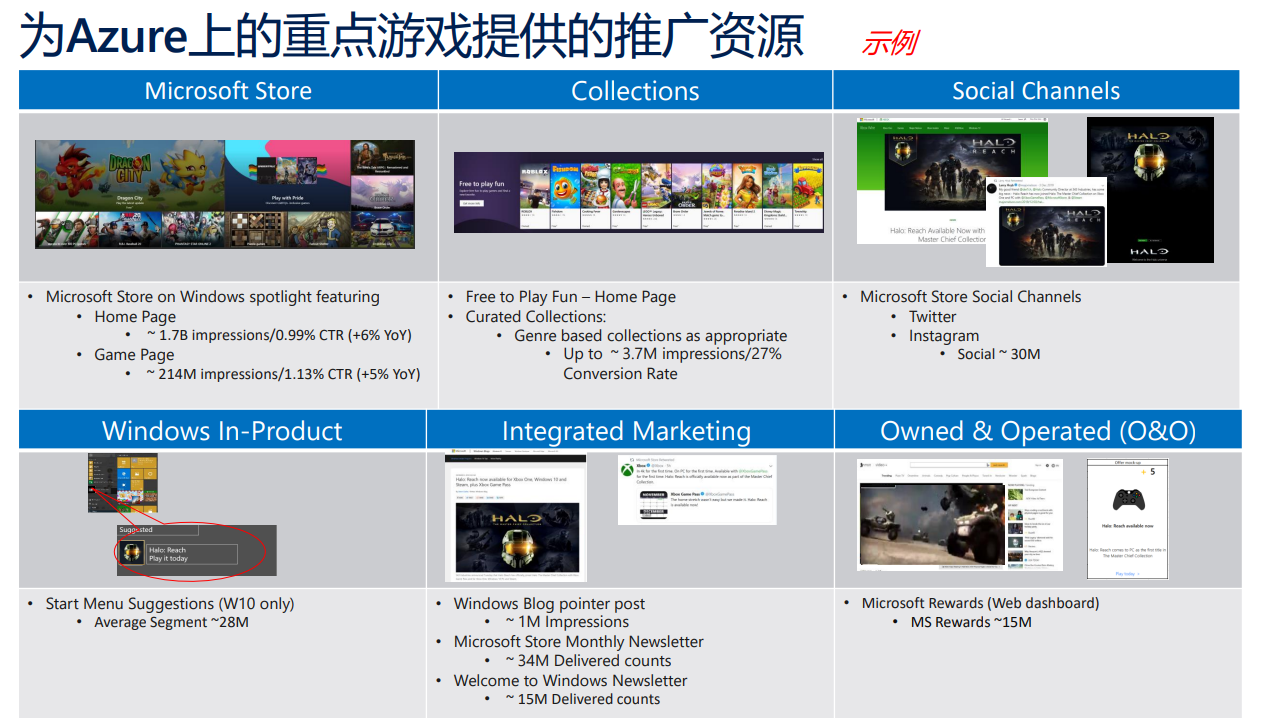
Task: Click the 'Social ~30M' line
Action: 999,354
